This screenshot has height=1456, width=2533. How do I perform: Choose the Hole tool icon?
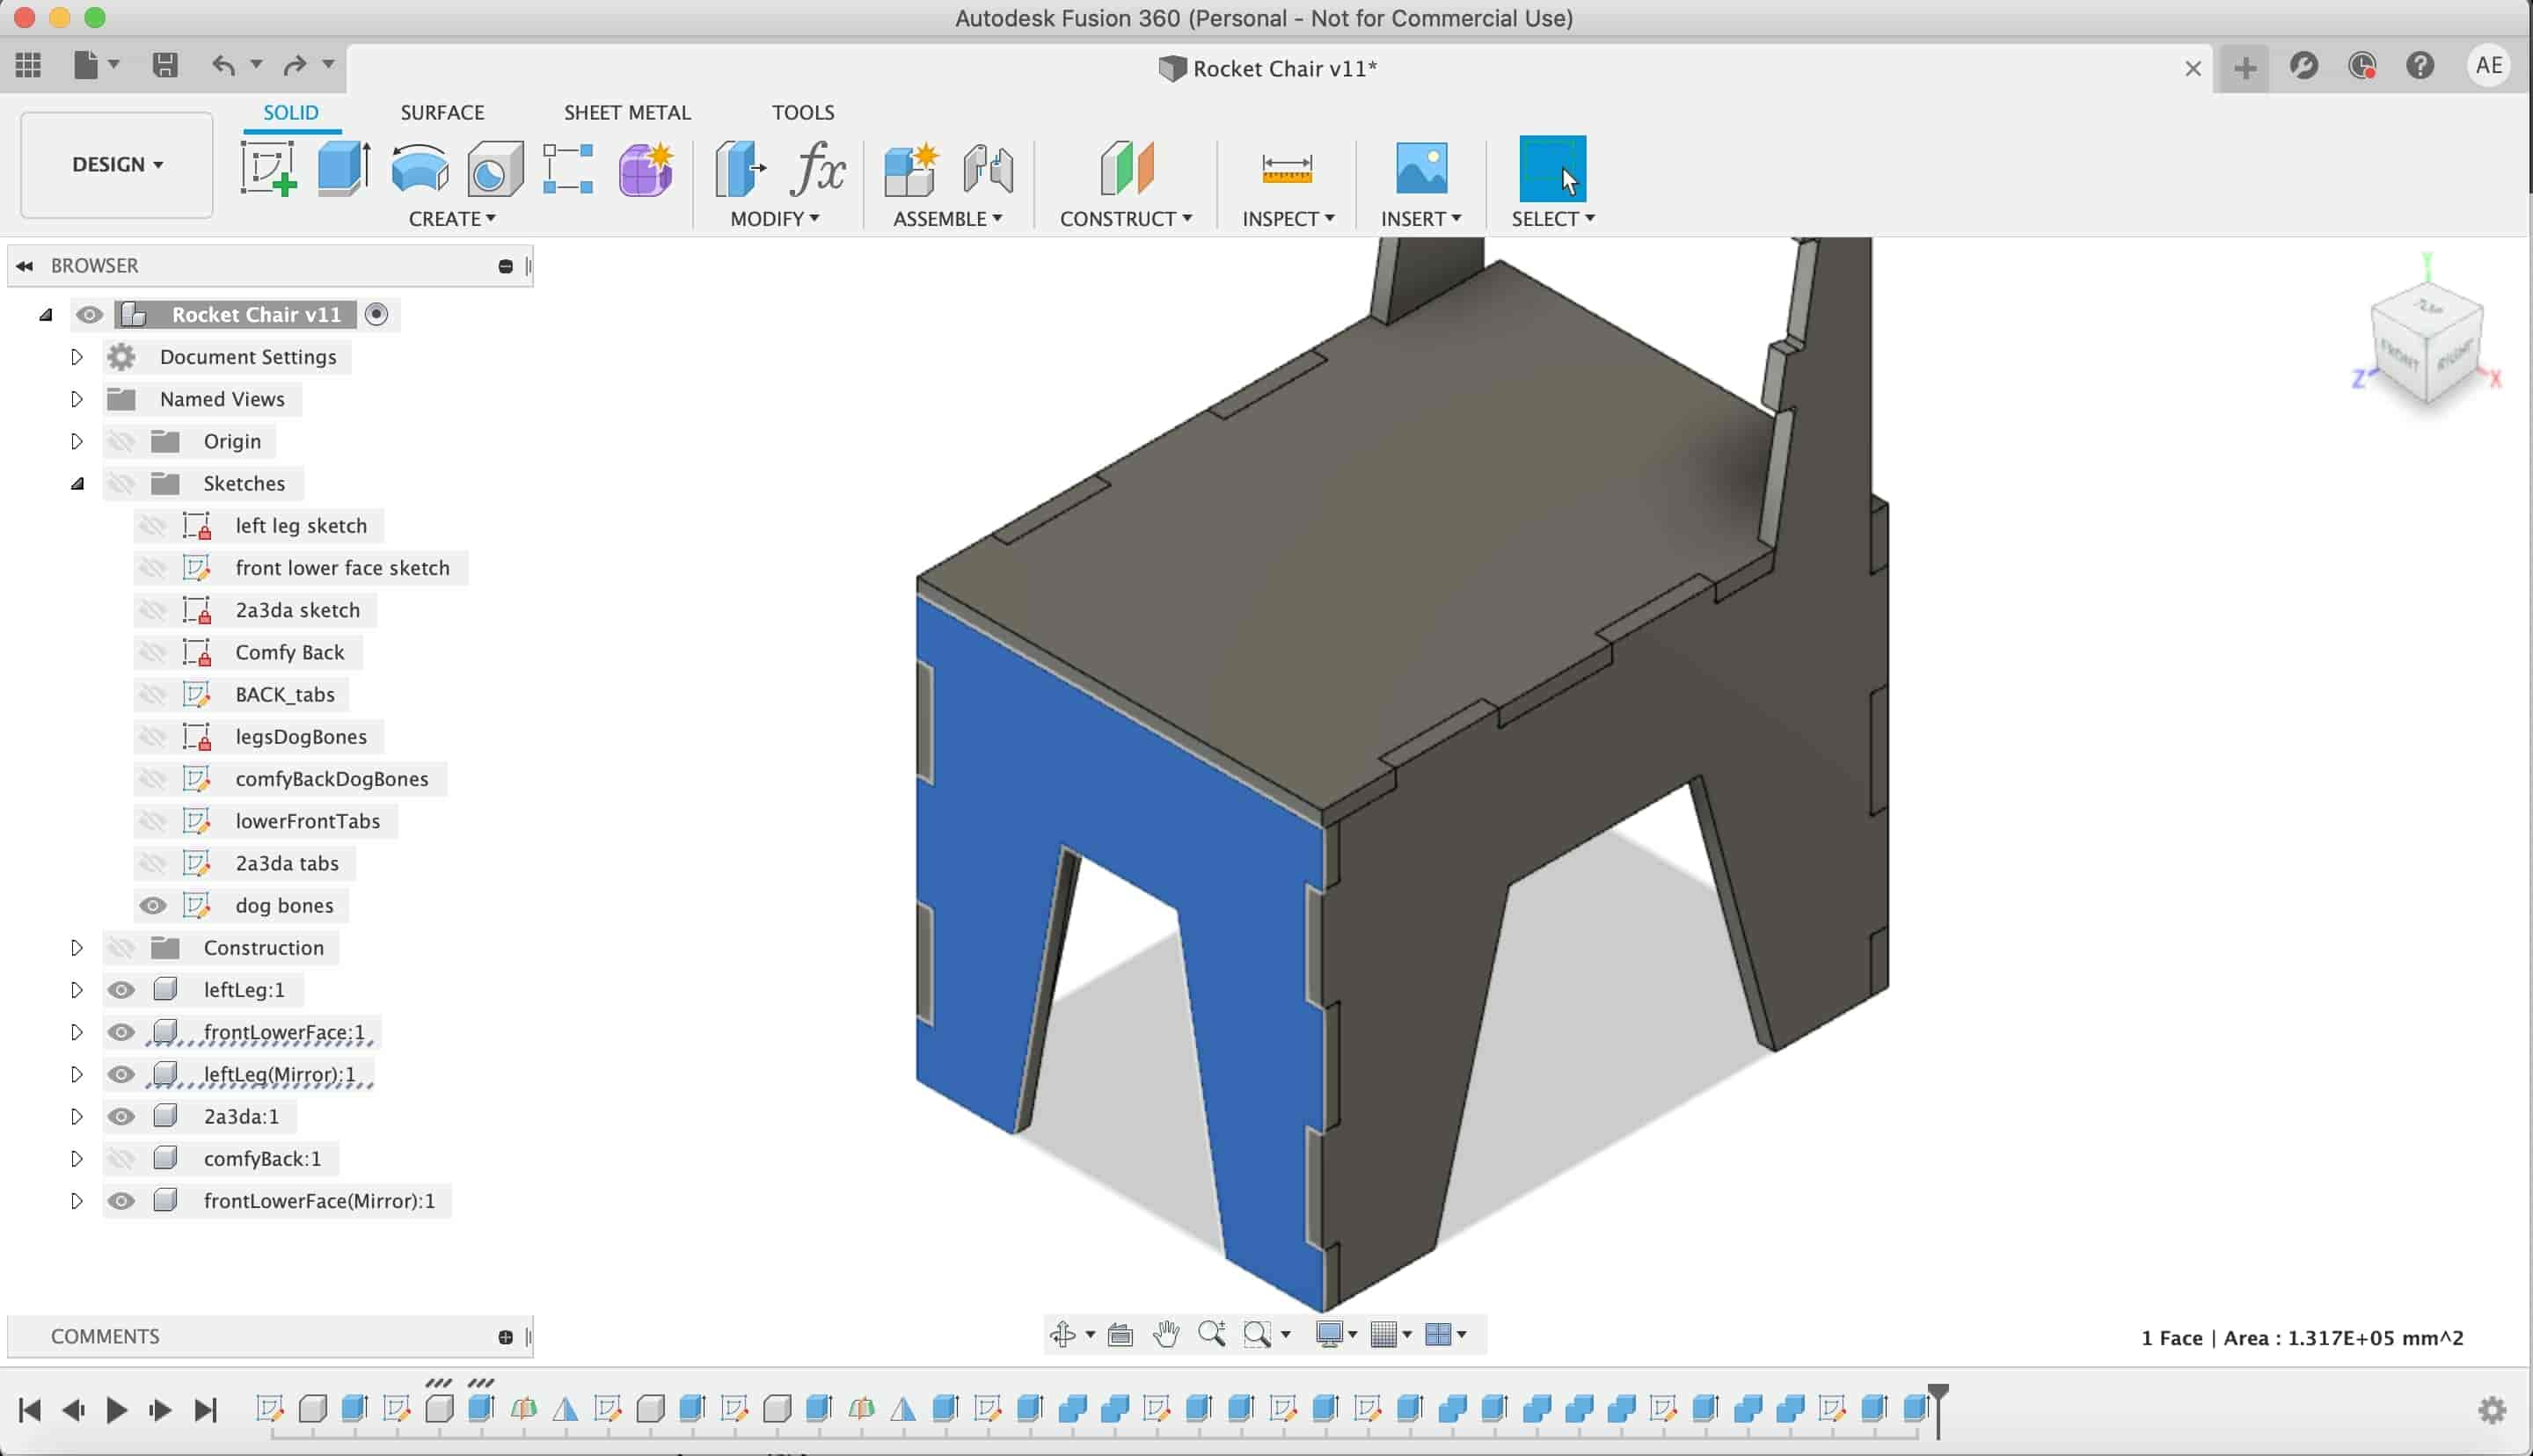495,168
